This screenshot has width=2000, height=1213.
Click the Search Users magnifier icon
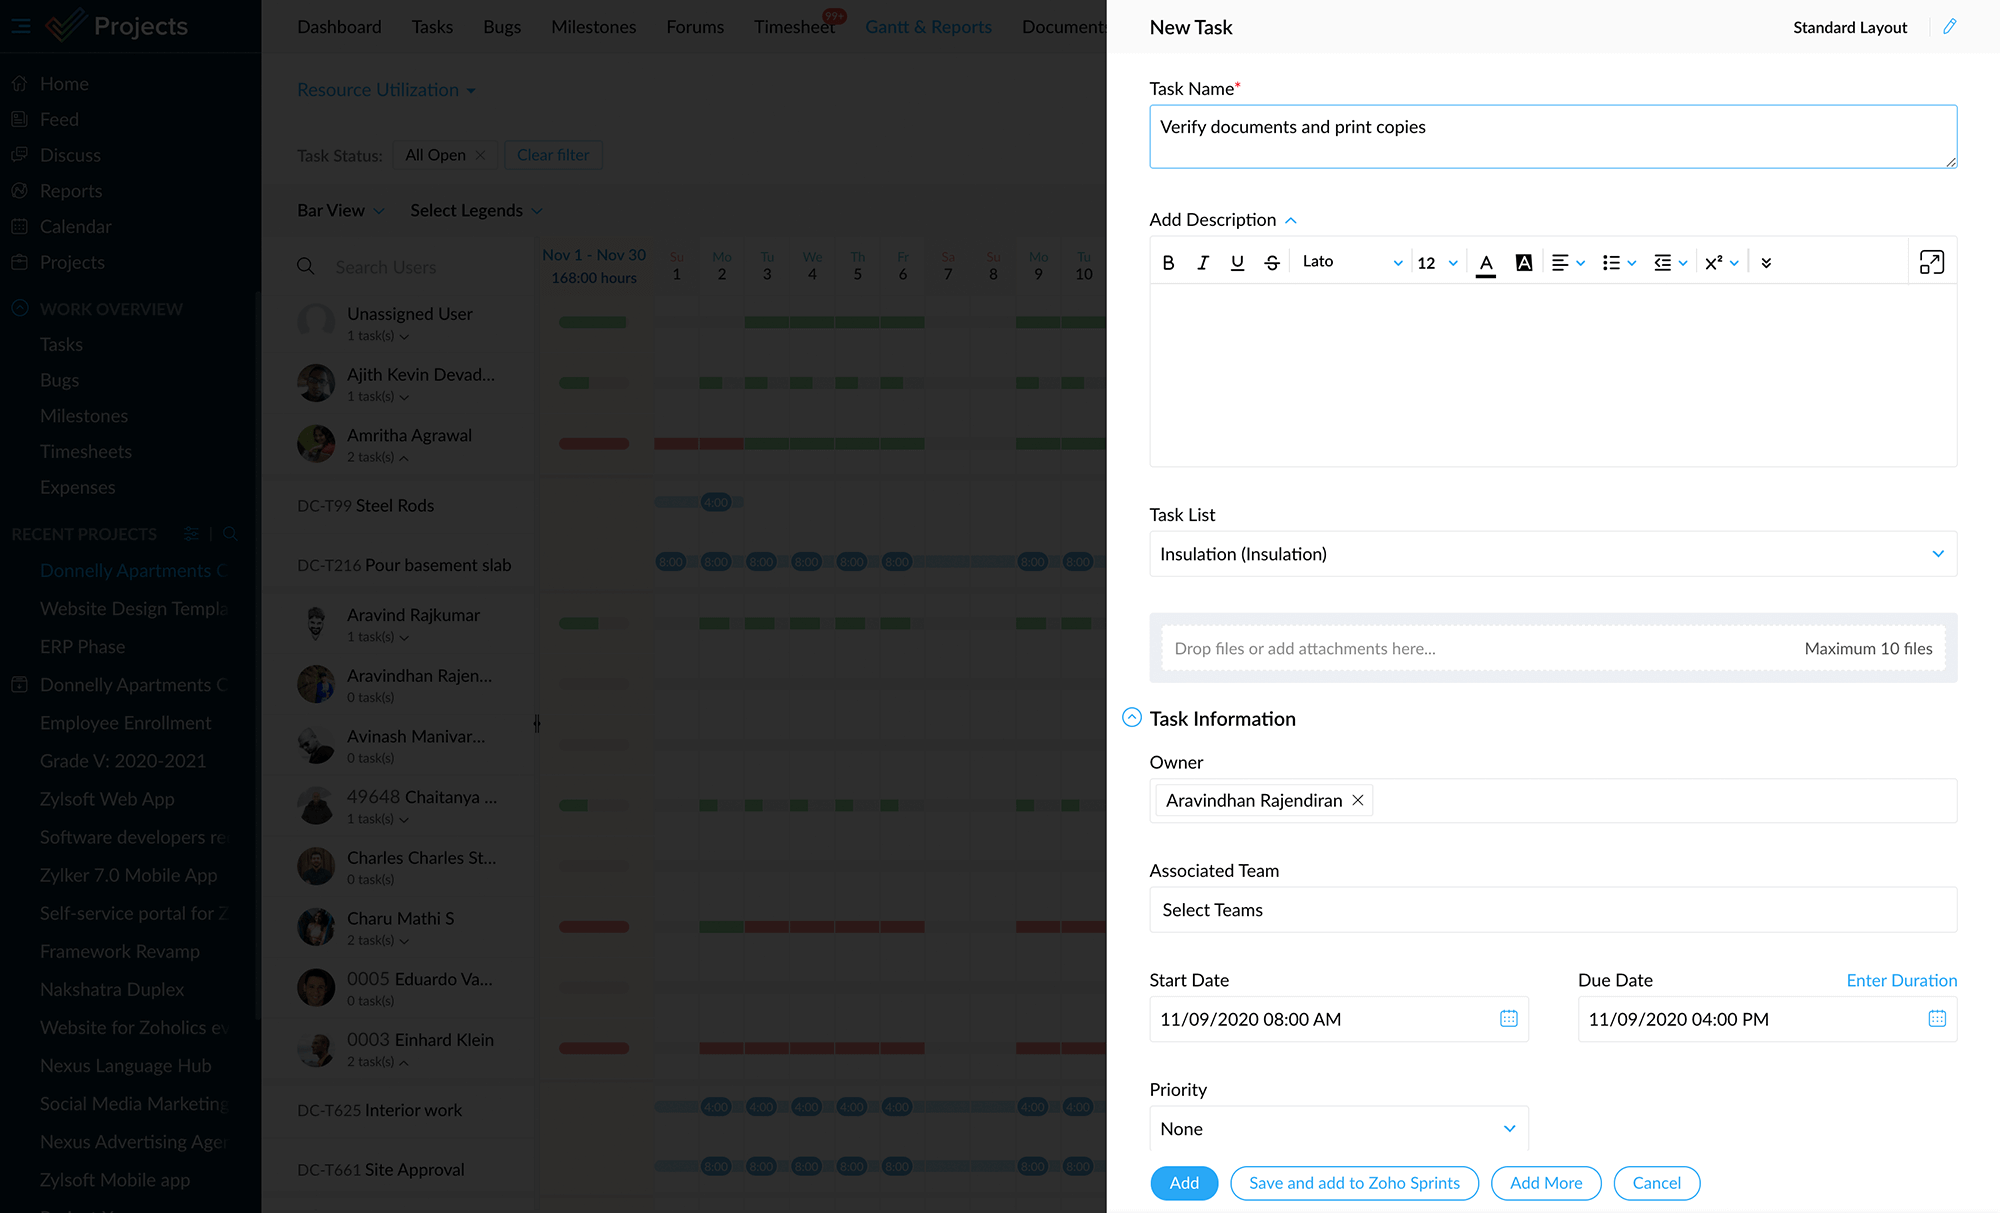(306, 267)
